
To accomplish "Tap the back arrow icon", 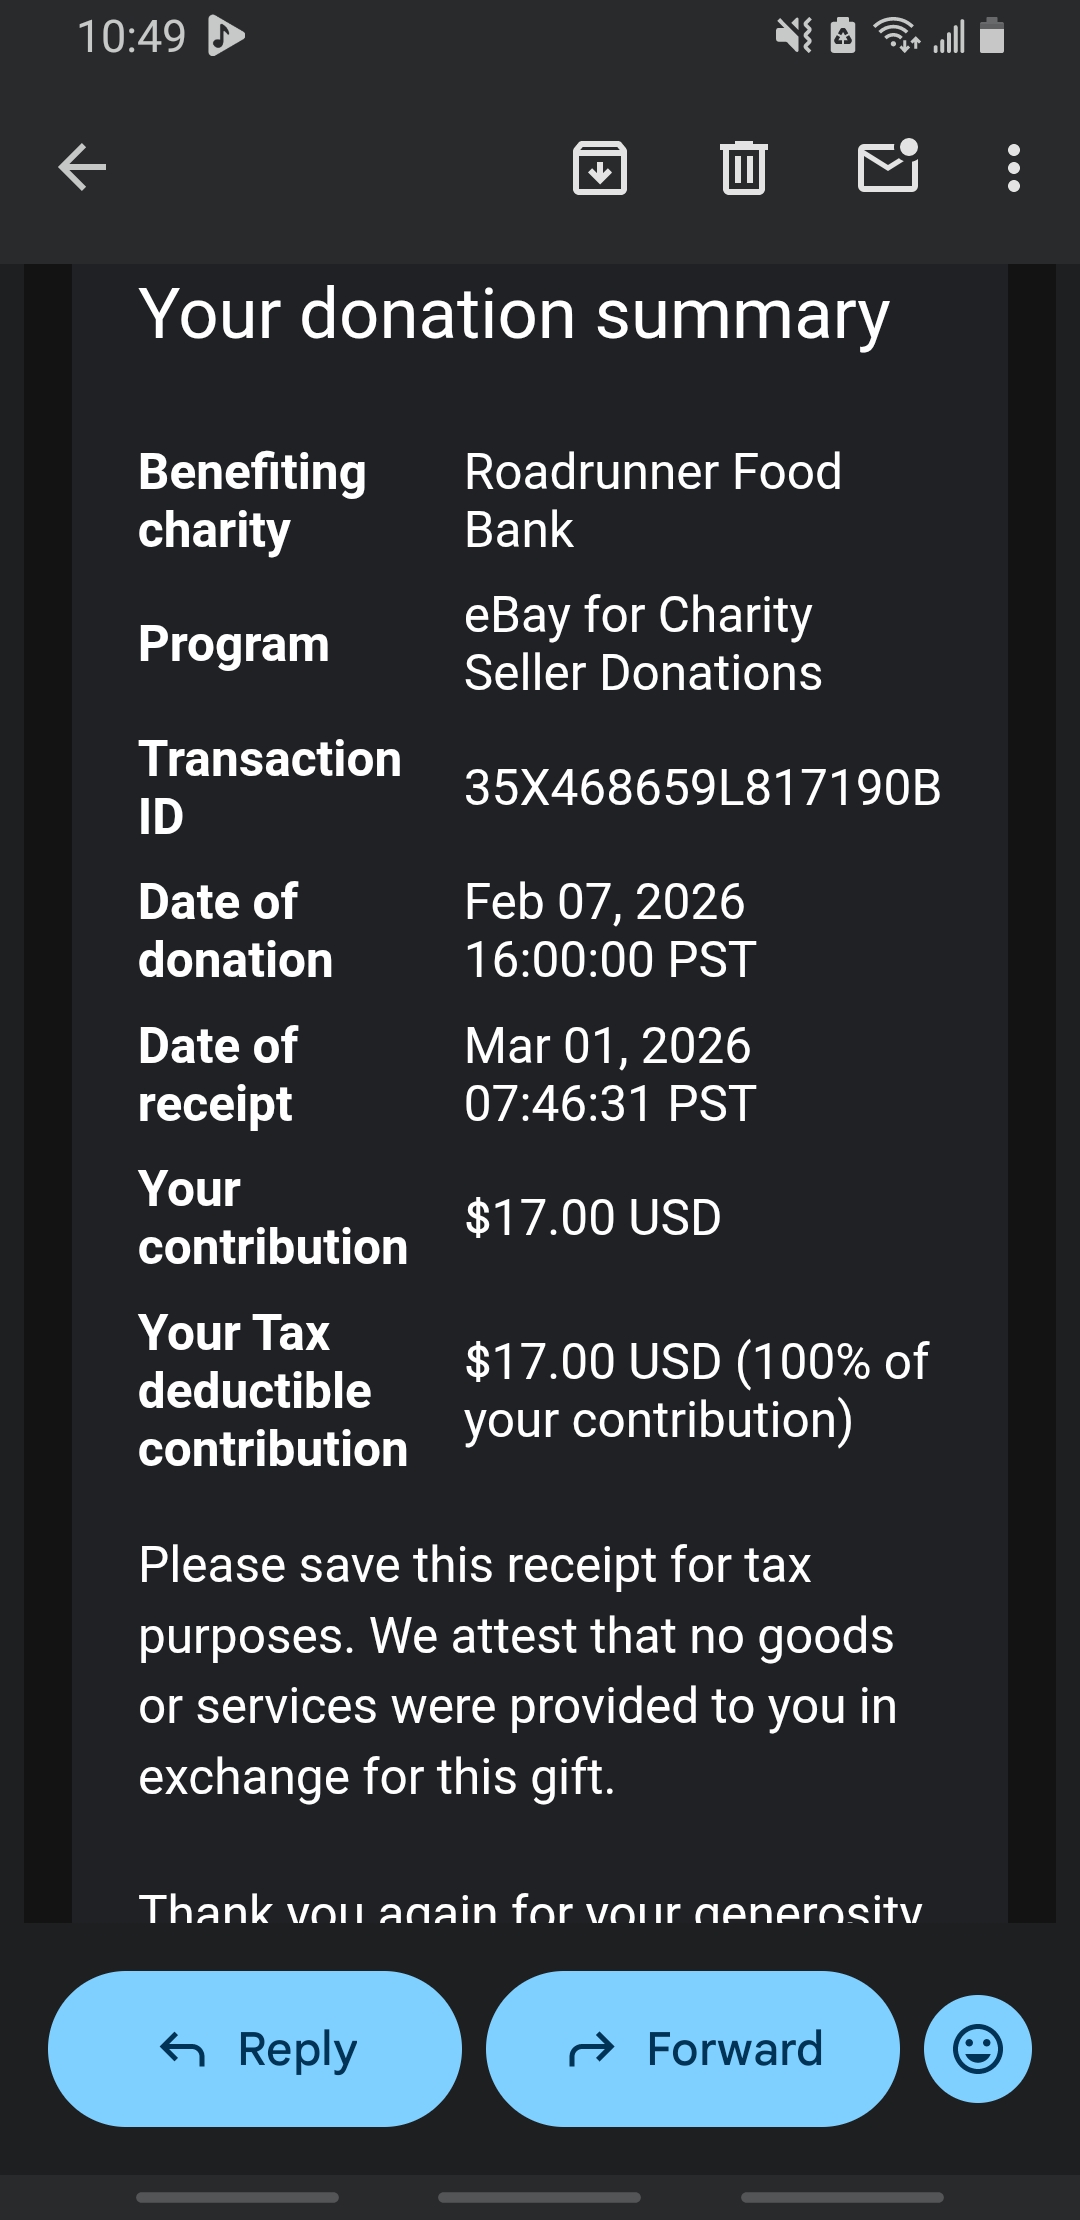I will tap(82, 167).
